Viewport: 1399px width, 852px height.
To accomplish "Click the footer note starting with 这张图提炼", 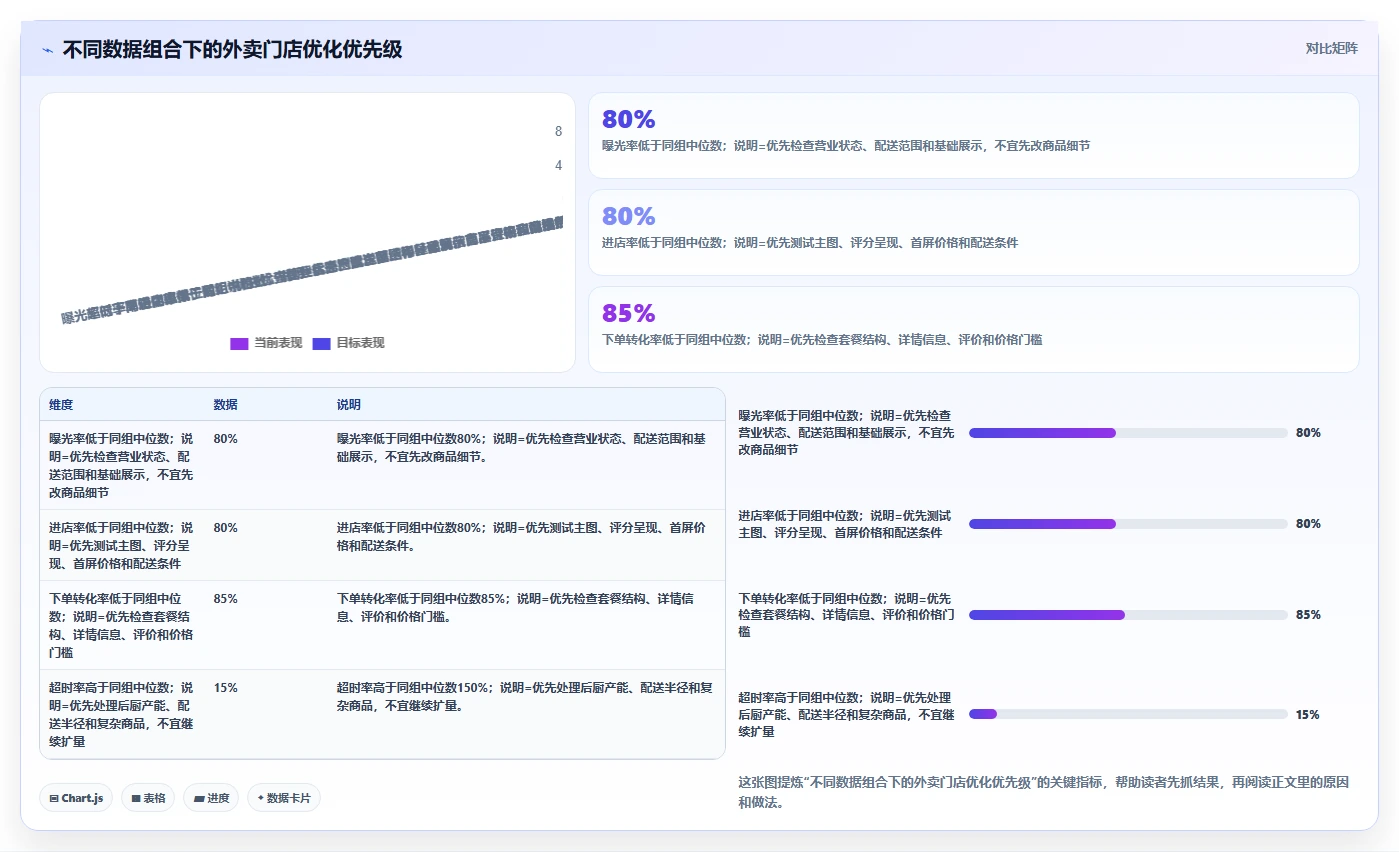I will click(1043, 792).
